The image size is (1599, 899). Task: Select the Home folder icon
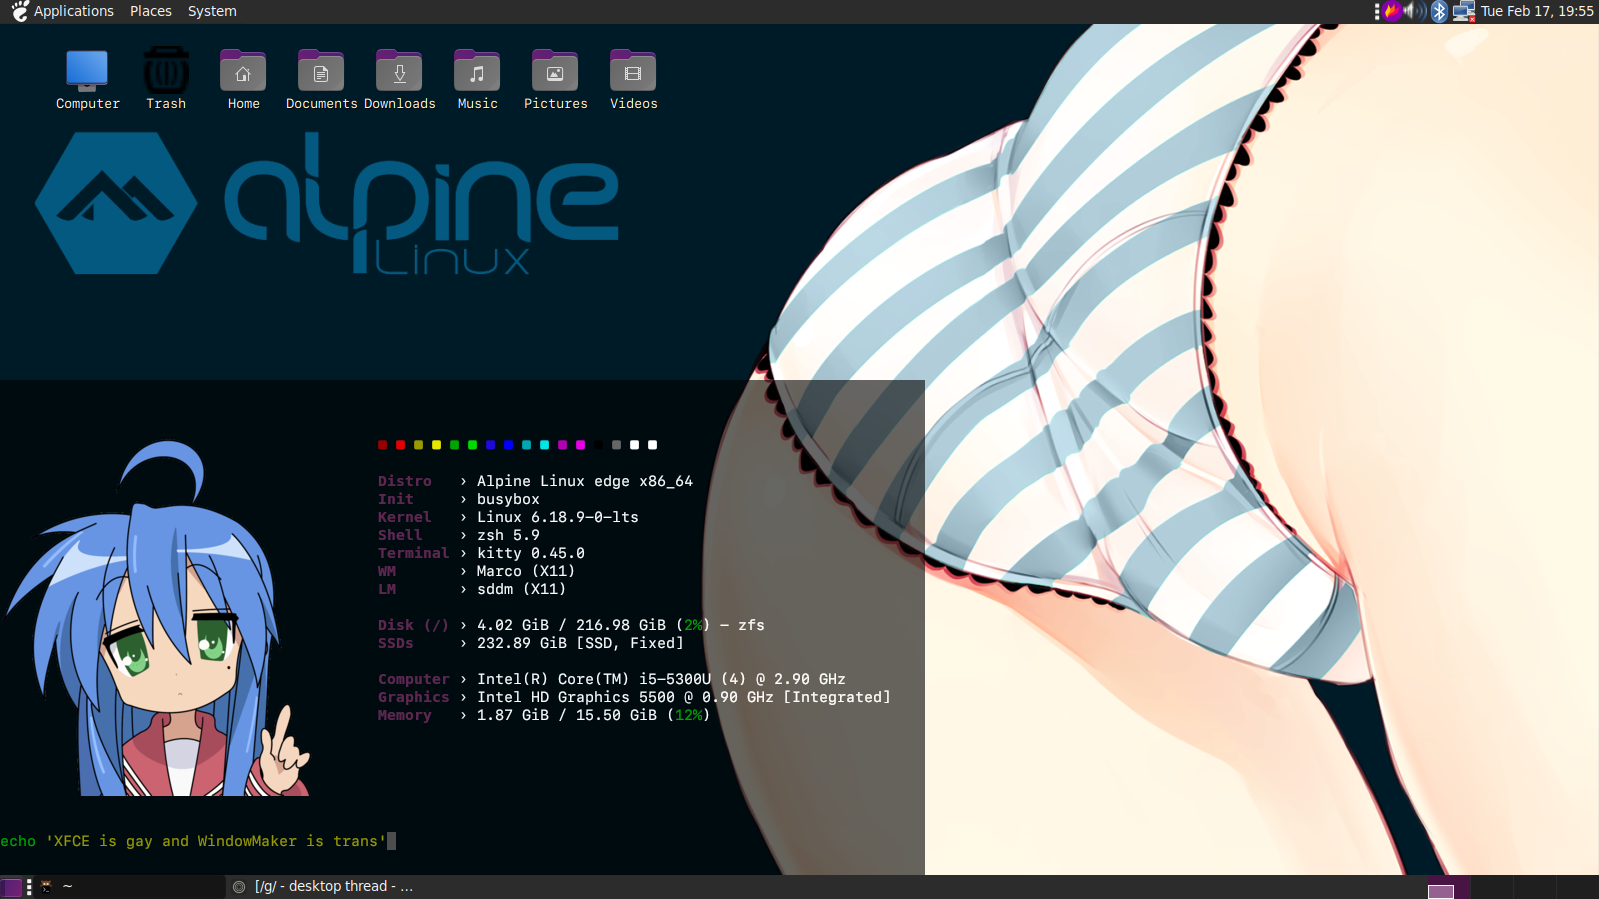tap(243, 80)
